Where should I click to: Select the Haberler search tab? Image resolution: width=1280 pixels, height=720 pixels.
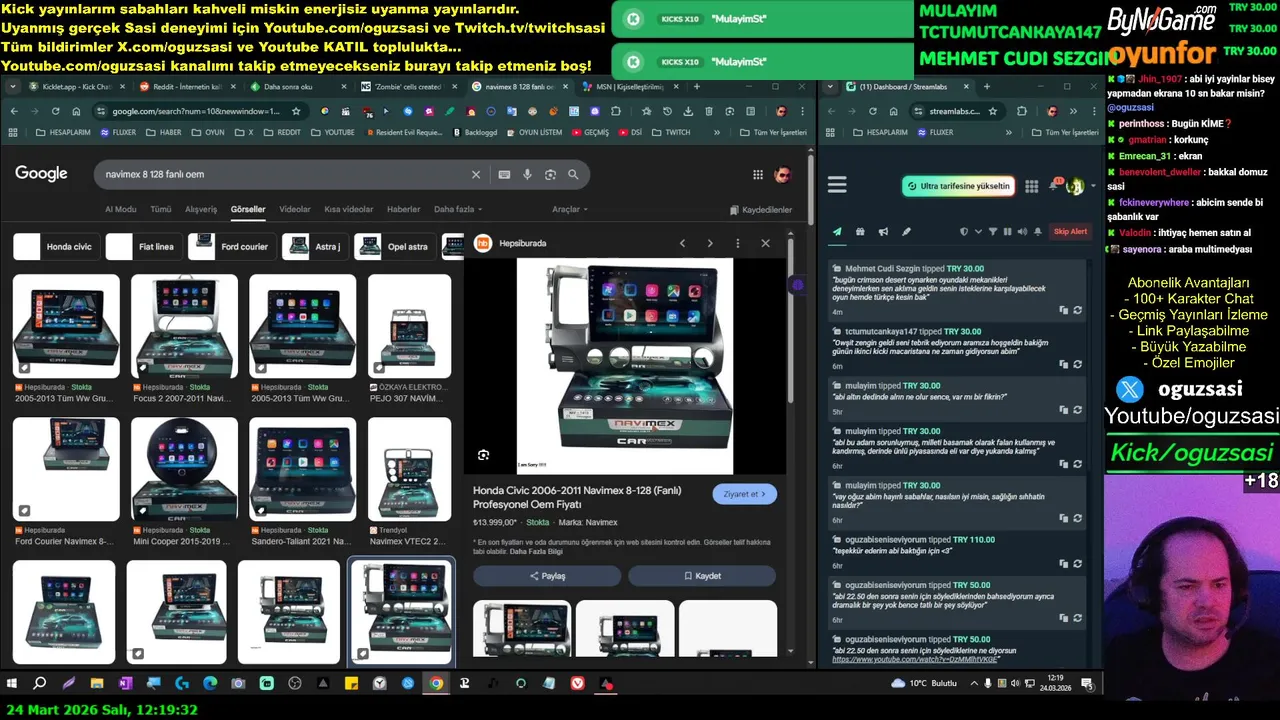click(x=404, y=209)
